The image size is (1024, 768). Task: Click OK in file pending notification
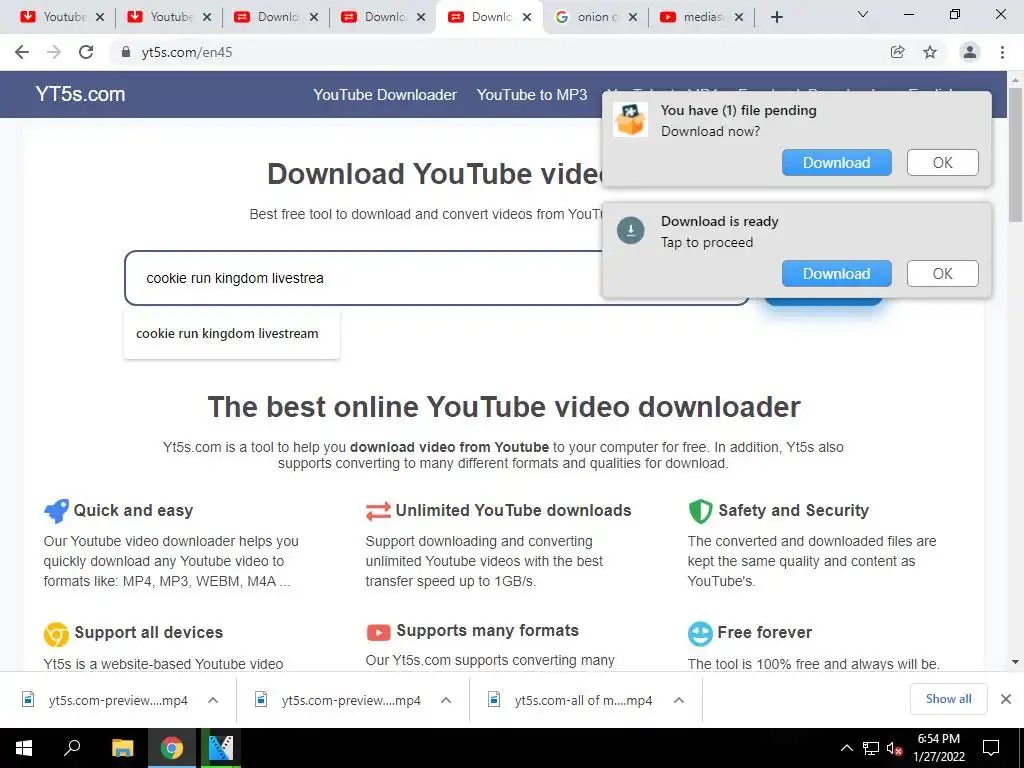point(942,163)
